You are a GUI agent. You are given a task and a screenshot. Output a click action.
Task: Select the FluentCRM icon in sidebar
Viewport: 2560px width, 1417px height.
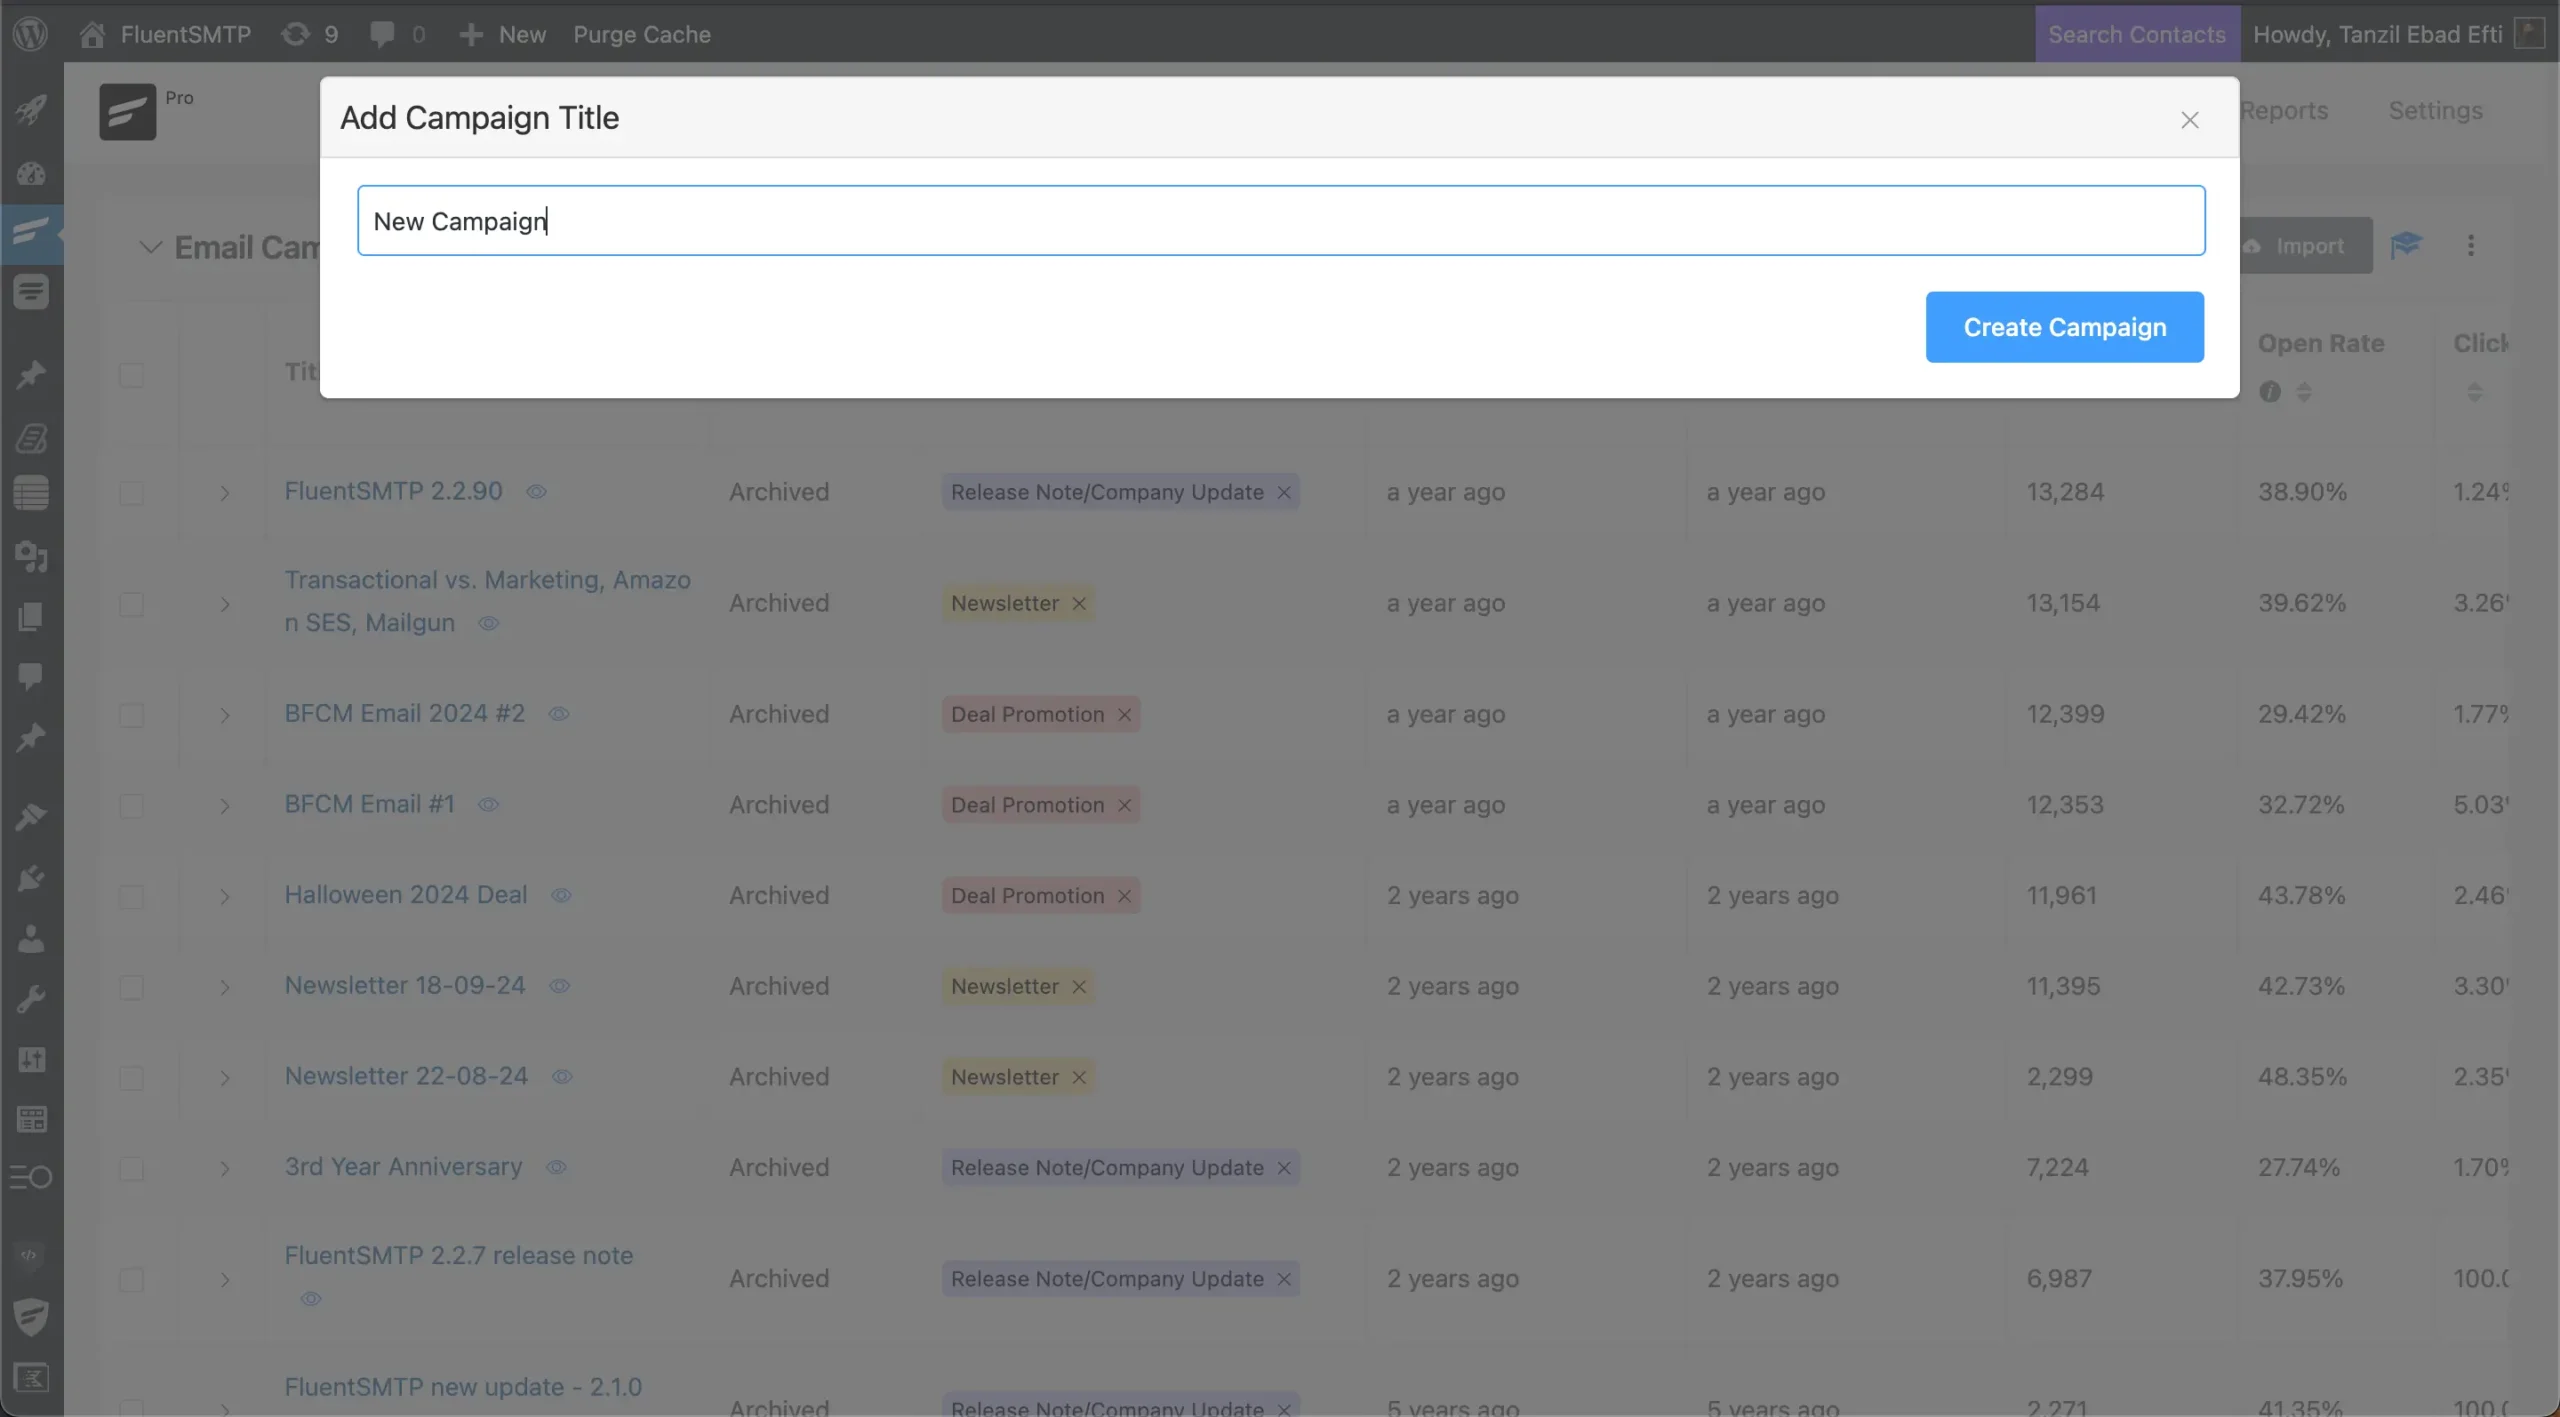coord(31,233)
